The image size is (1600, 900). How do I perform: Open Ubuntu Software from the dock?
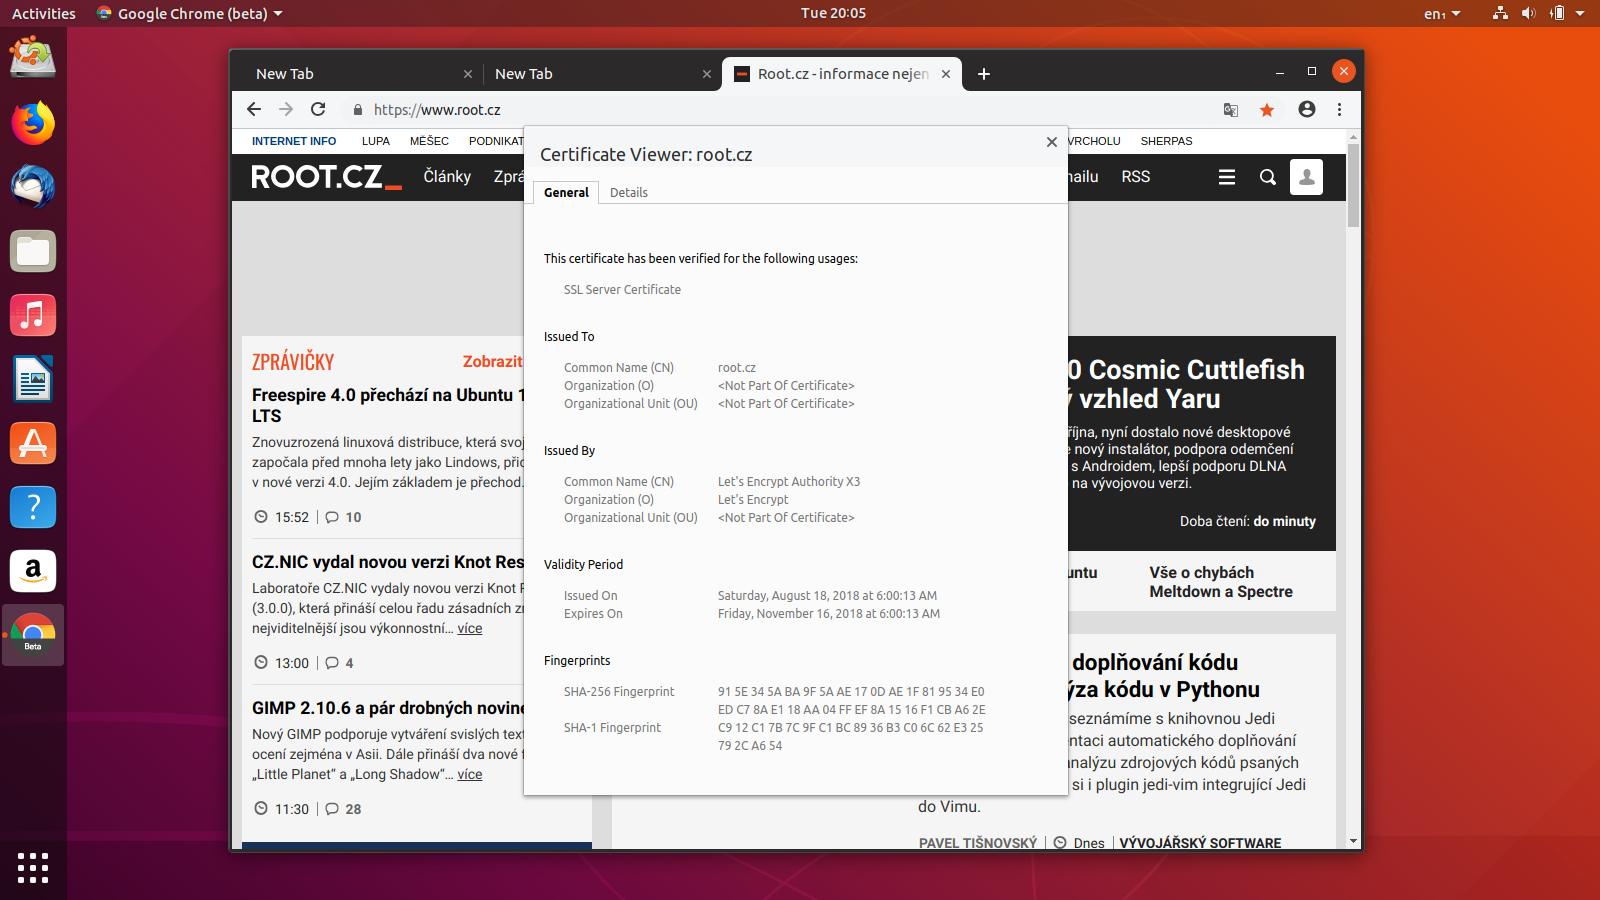[x=33, y=443]
